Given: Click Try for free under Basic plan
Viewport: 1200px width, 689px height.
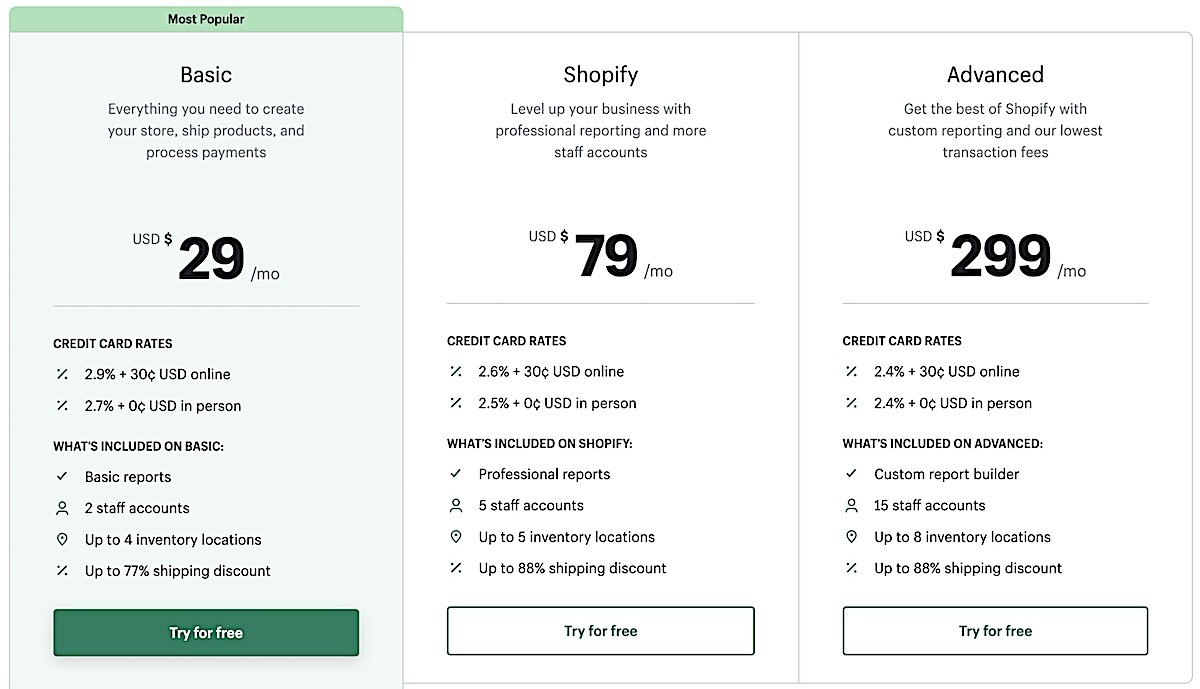Looking at the screenshot, I should tap(206, 633).
